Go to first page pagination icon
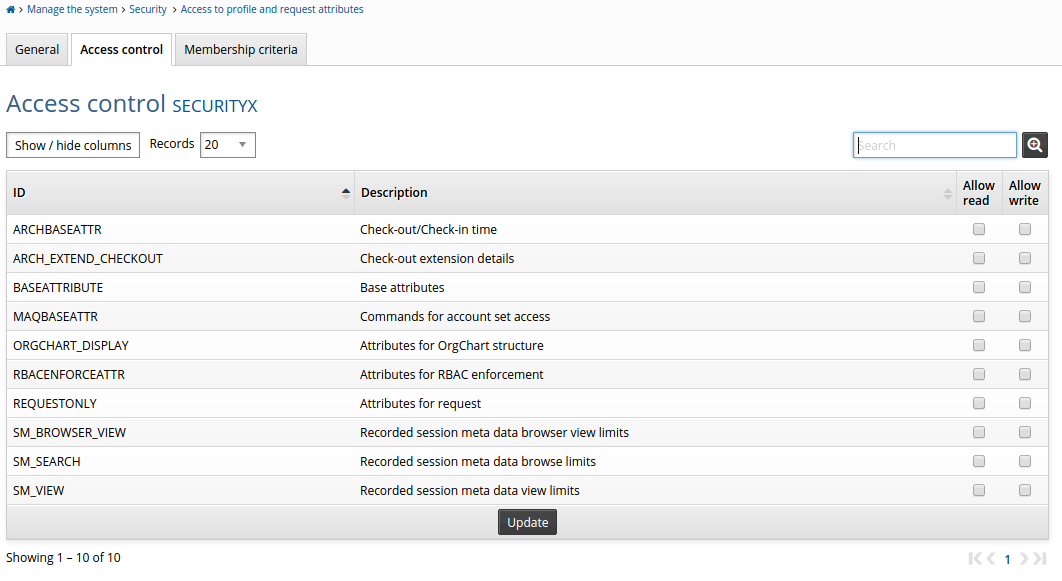Viewport: 1062px width, 581px height. [x=975, y=559]
